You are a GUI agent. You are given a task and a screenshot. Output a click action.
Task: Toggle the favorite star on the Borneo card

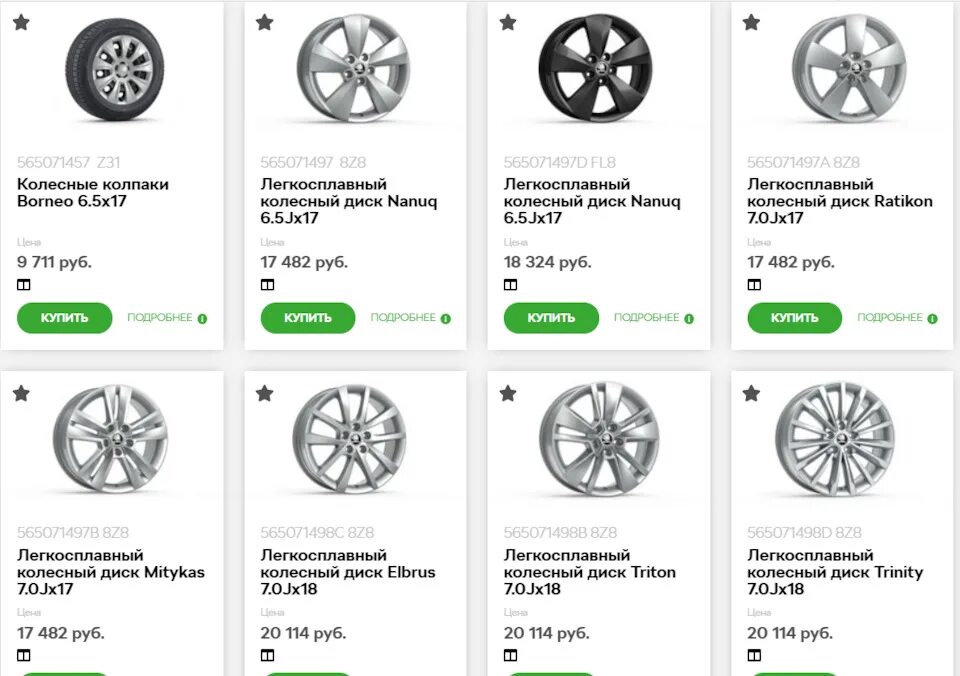pyautogui.click(x=21, y=22)
